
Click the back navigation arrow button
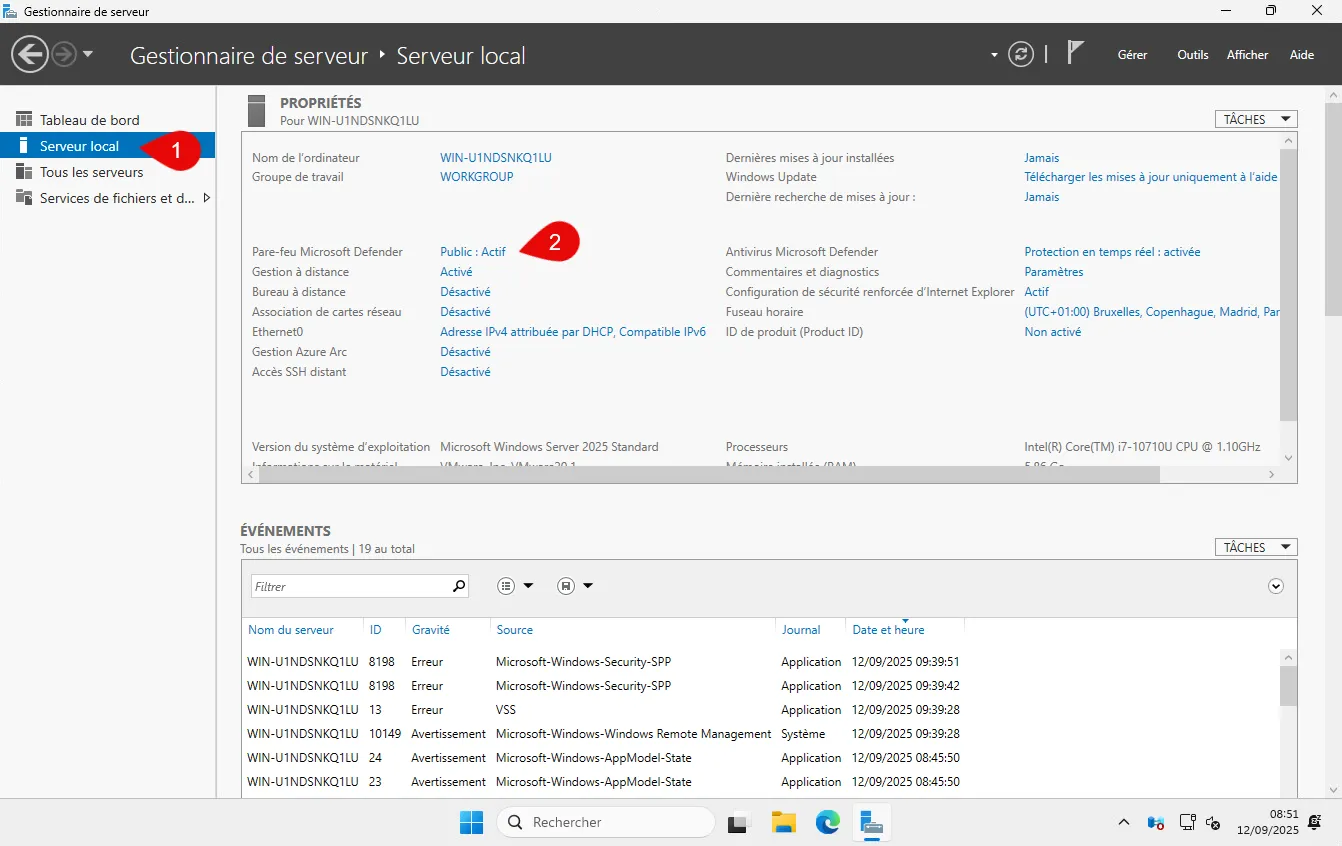click(x=30, y=54)
